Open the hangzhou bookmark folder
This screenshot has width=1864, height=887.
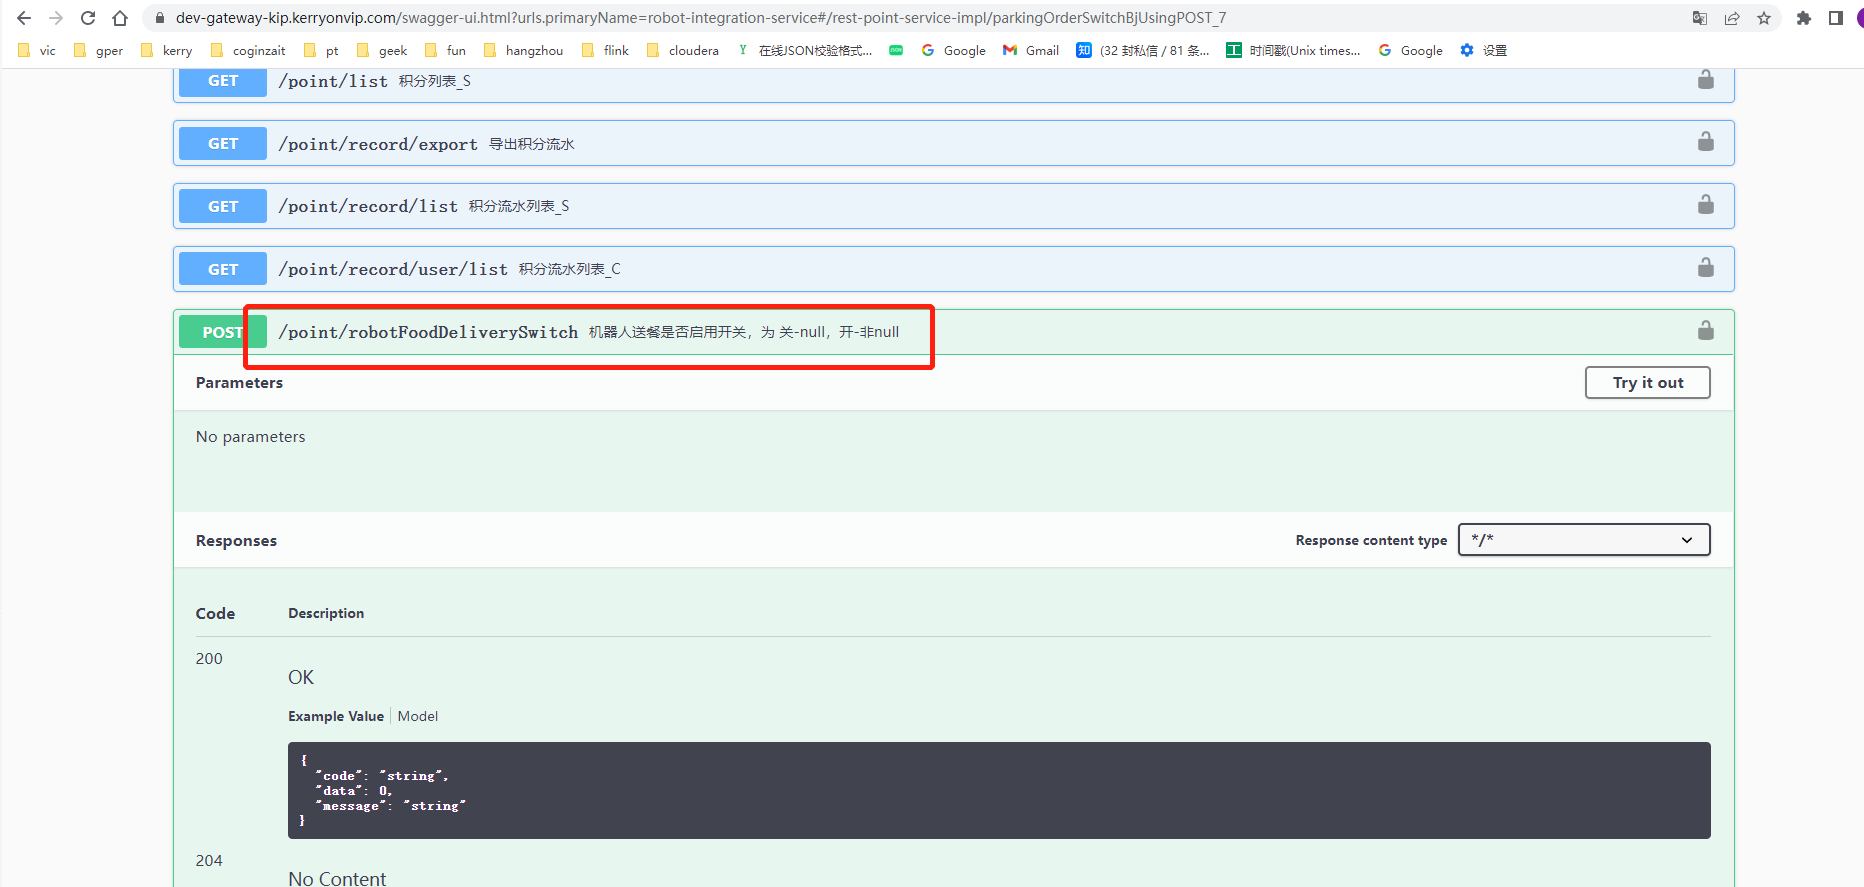point(523,50)
